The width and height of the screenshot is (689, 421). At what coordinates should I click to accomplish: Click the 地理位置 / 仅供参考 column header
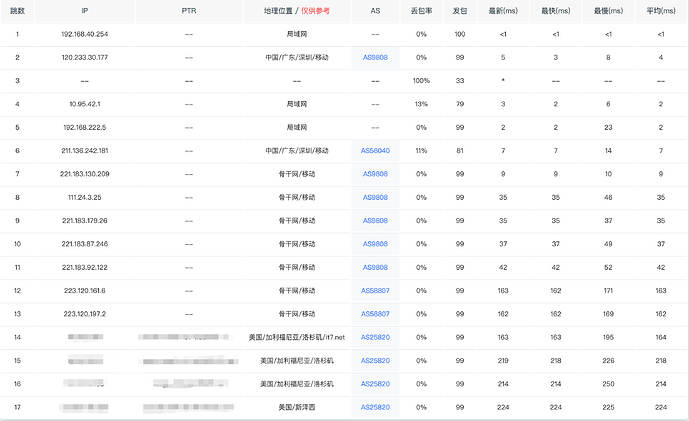coord(297,11)
